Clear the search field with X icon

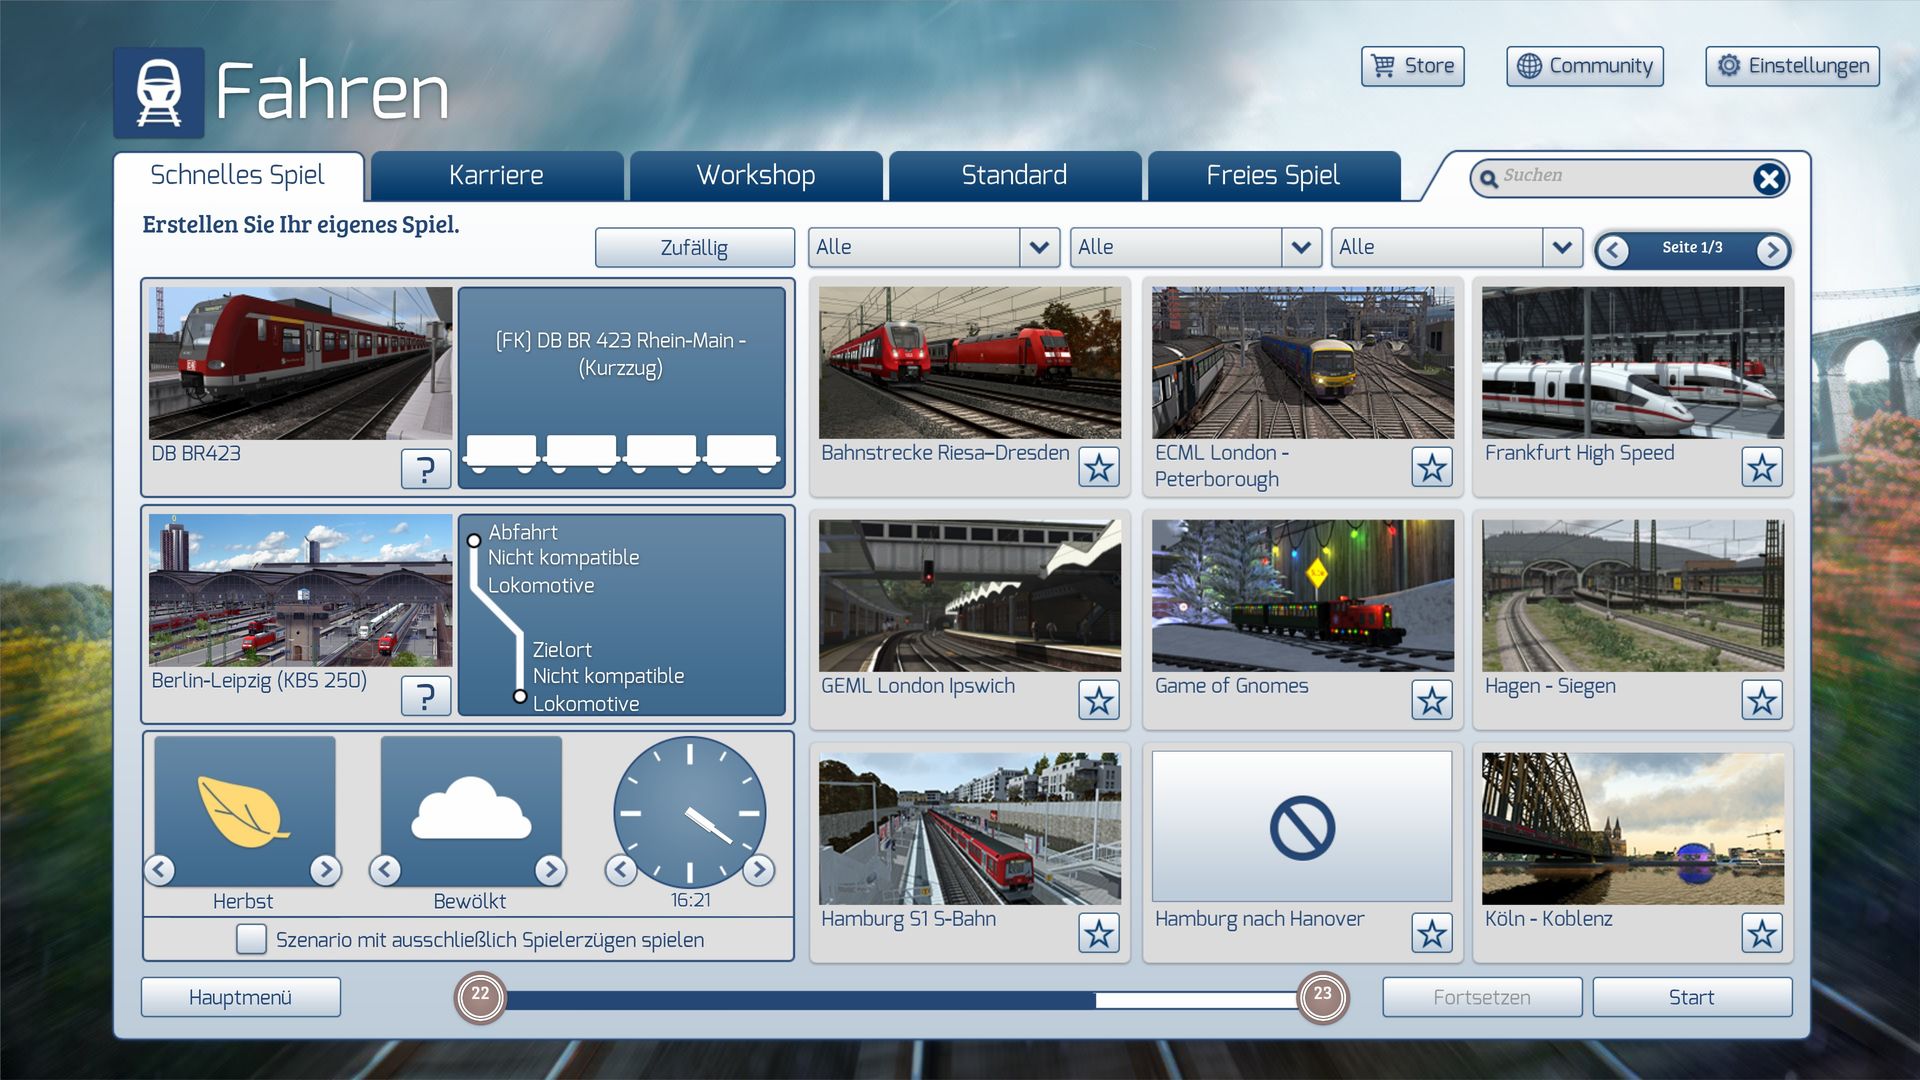[x=1768, y=179]
